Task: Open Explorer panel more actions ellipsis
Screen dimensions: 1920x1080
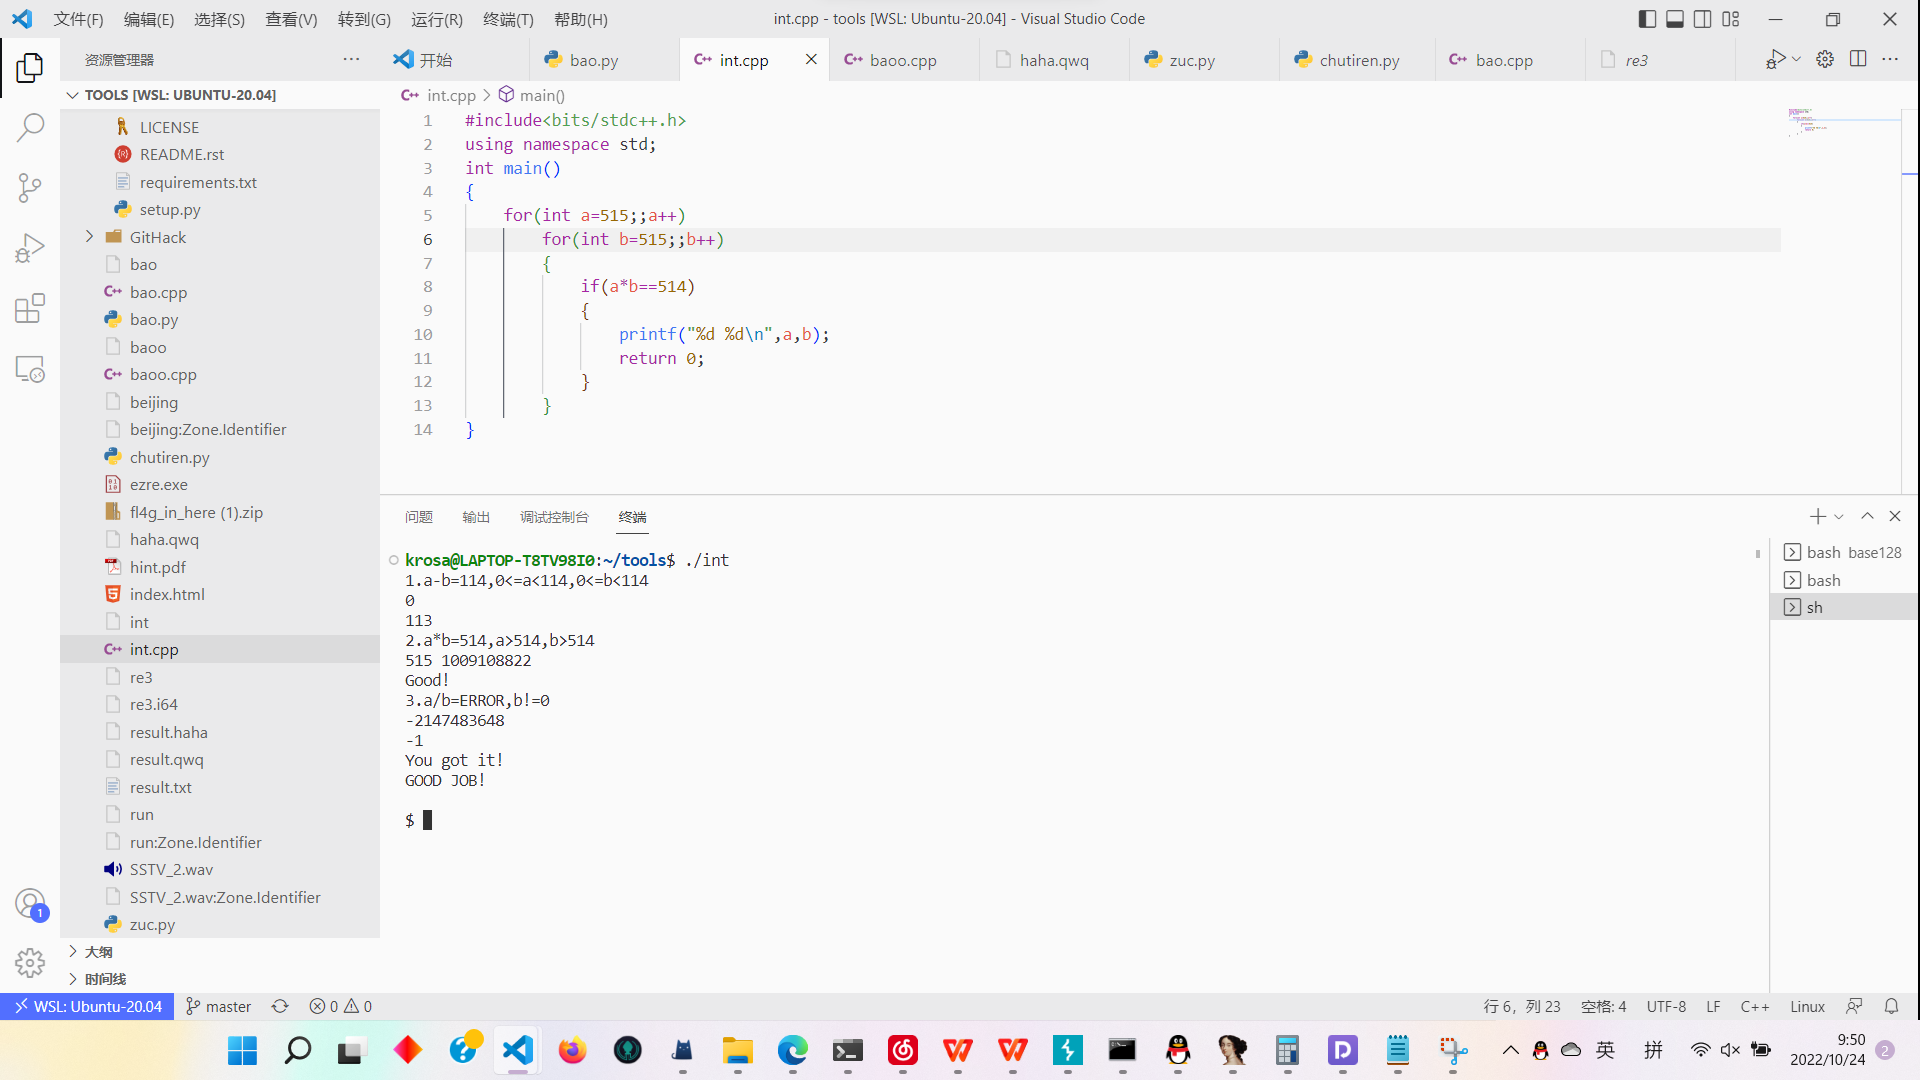Action: (351, 59)
